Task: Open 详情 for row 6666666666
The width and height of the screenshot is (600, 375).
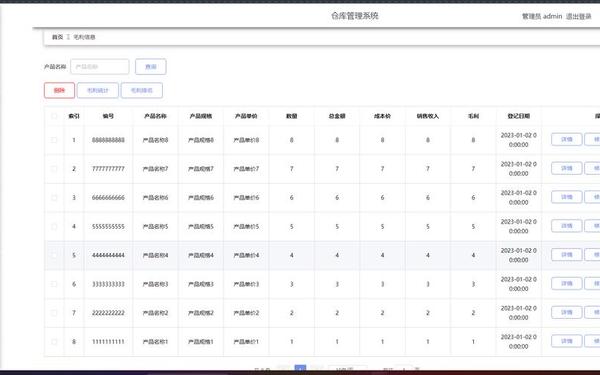Action: [x=567, y=197]
